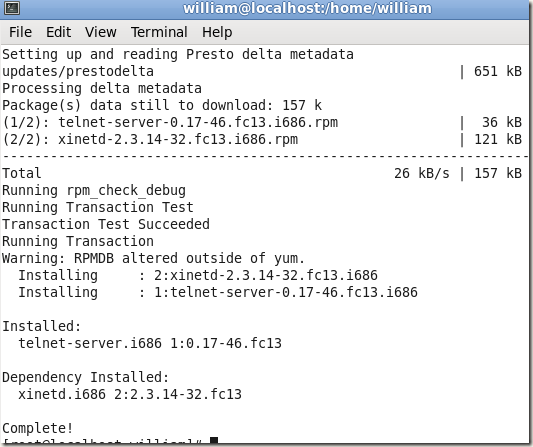Click the 'Warning: RPMDB altered outside of yum' line
Image resolution: width=533 pixels, height=447 pixels.
[153, 258]
